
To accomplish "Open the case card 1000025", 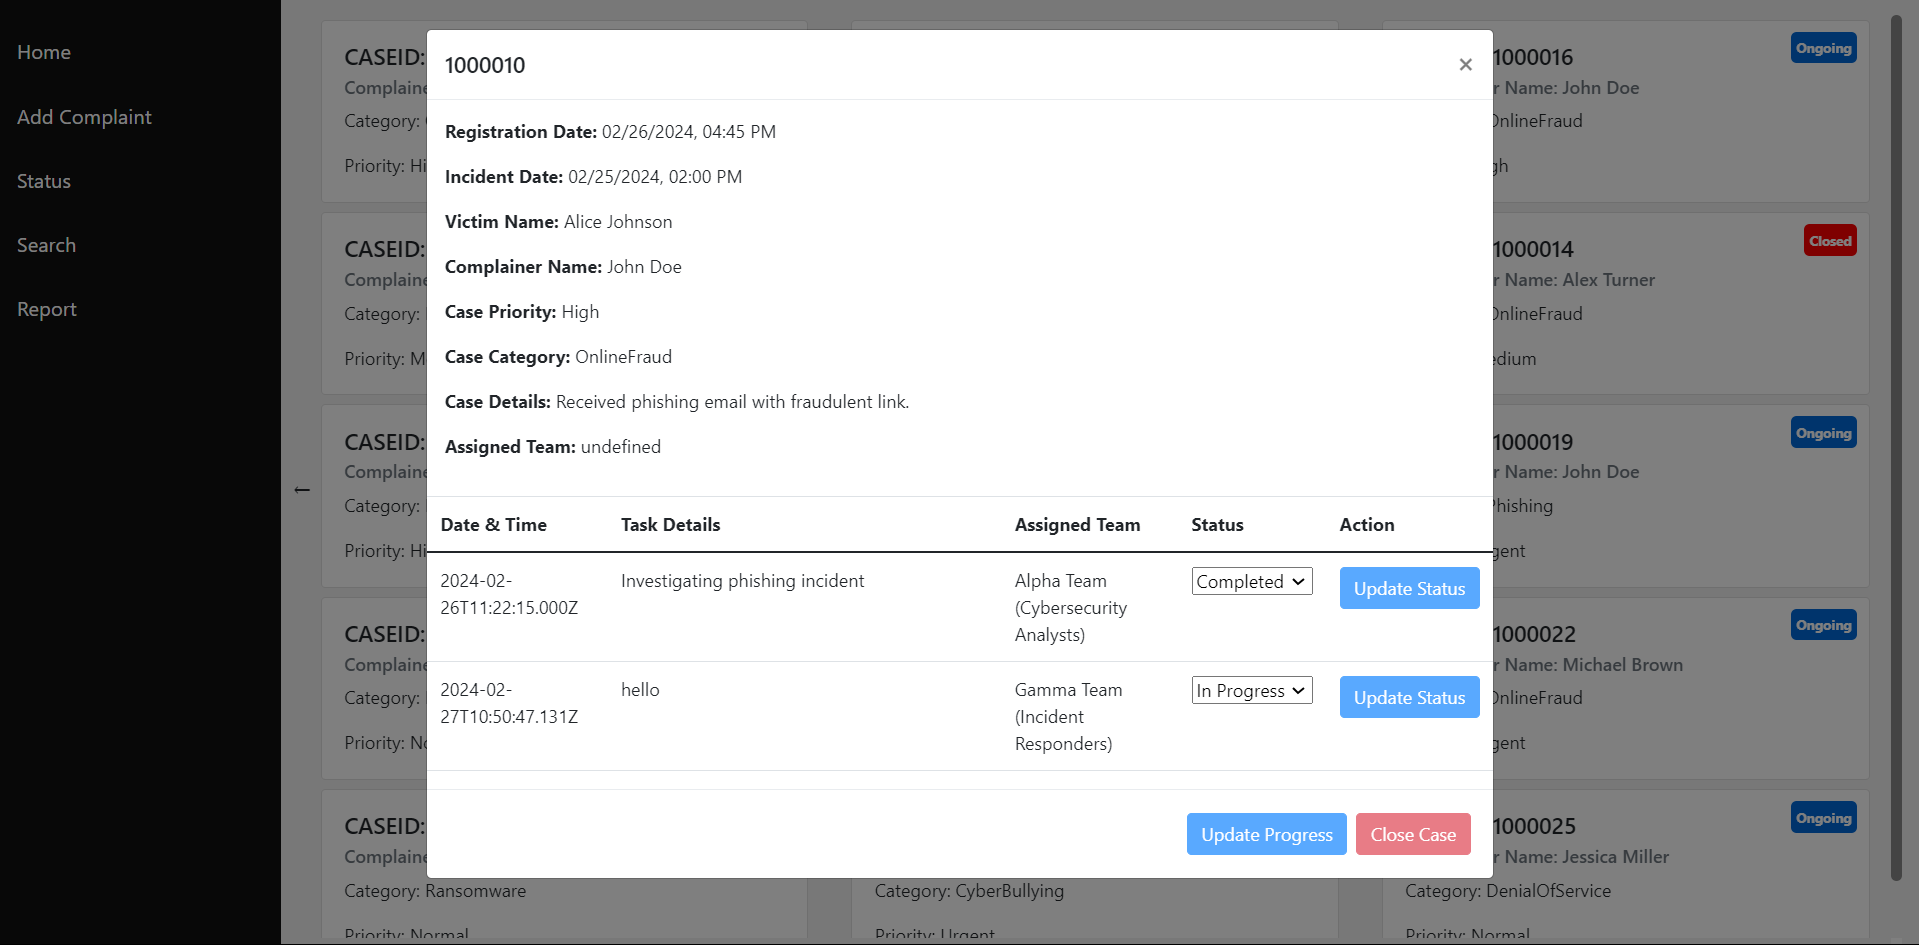I will [x=1680, y=866].
